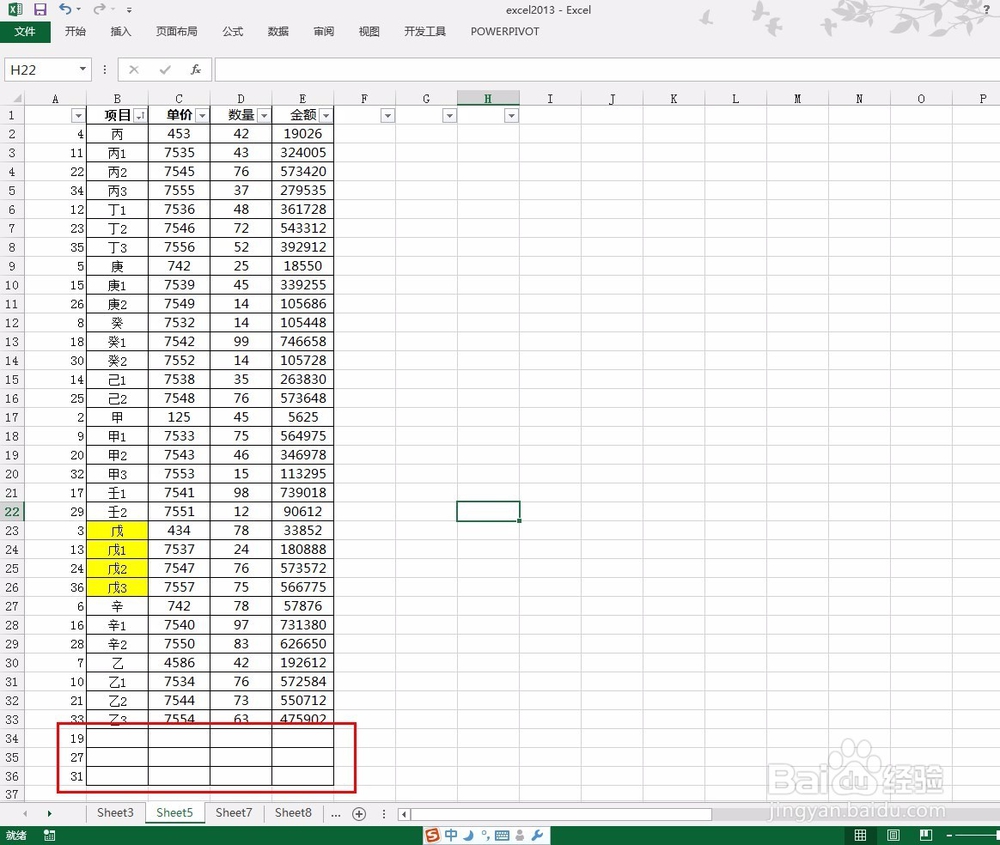1000x845 pixels.
Task: Switch to the 数据 ribbon tab
Action: pyautogui.click(x=277, y=31)
